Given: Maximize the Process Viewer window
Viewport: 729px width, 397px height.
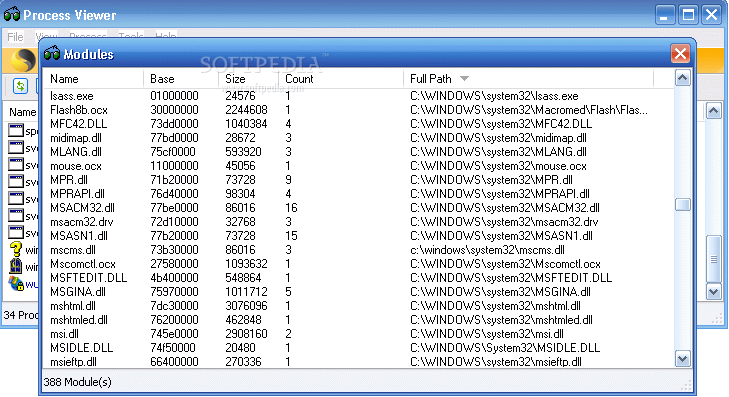Looking at the screenshot, I should click(x=688, y=15).
